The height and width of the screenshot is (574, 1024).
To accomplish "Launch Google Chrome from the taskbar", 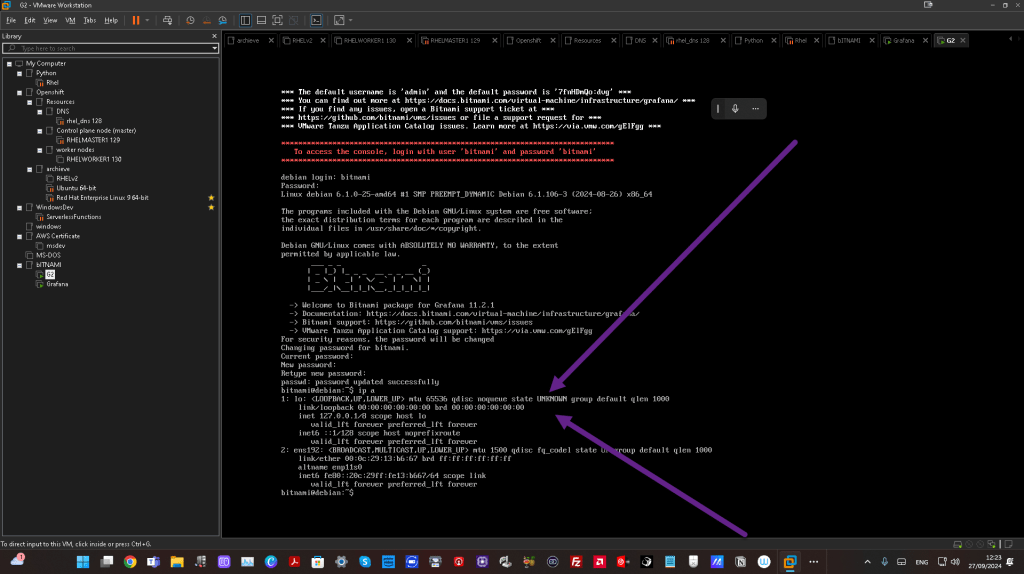I will click(x=130, y=562).
